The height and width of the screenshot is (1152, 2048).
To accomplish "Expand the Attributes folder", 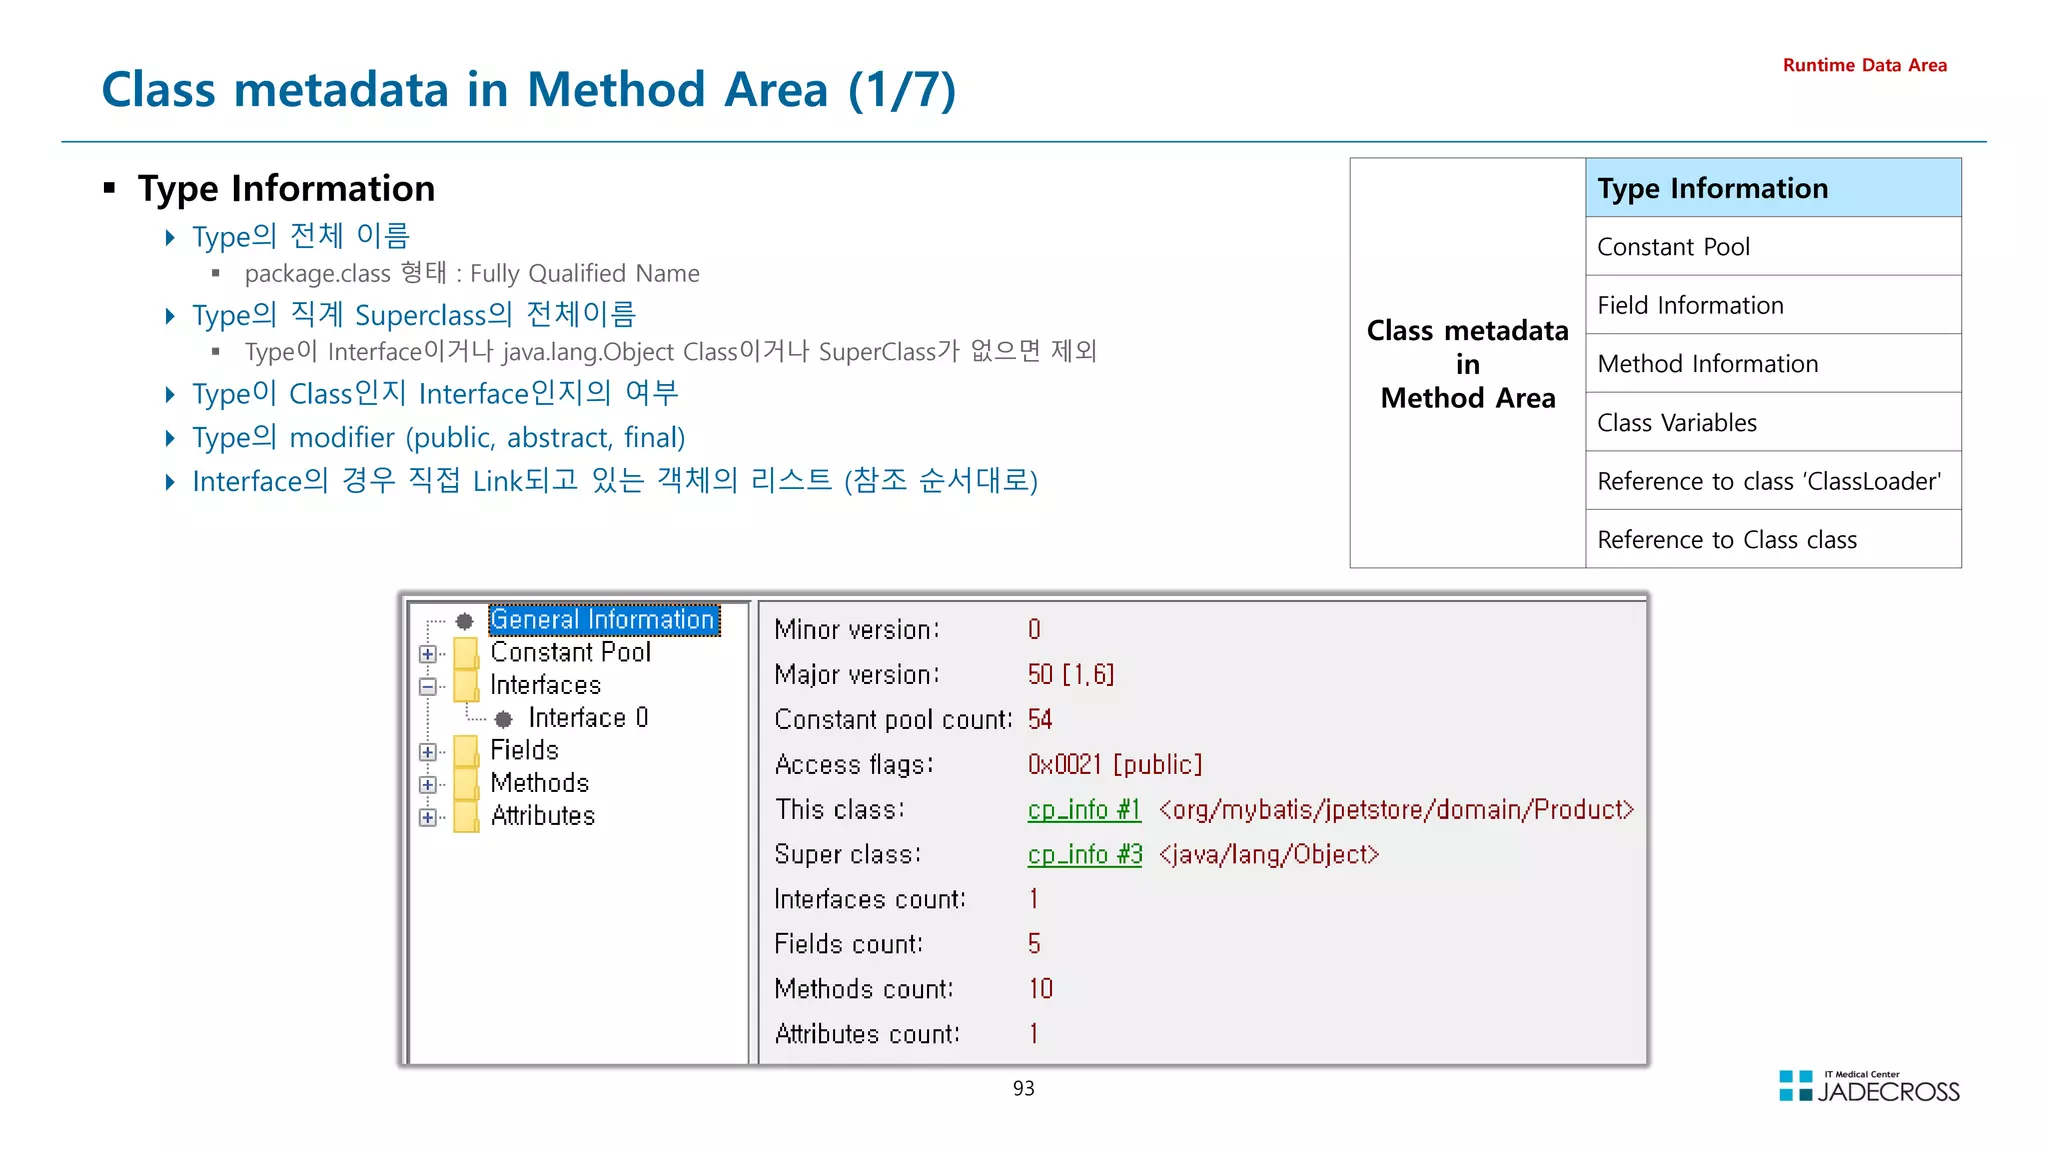I will point(428,818).
